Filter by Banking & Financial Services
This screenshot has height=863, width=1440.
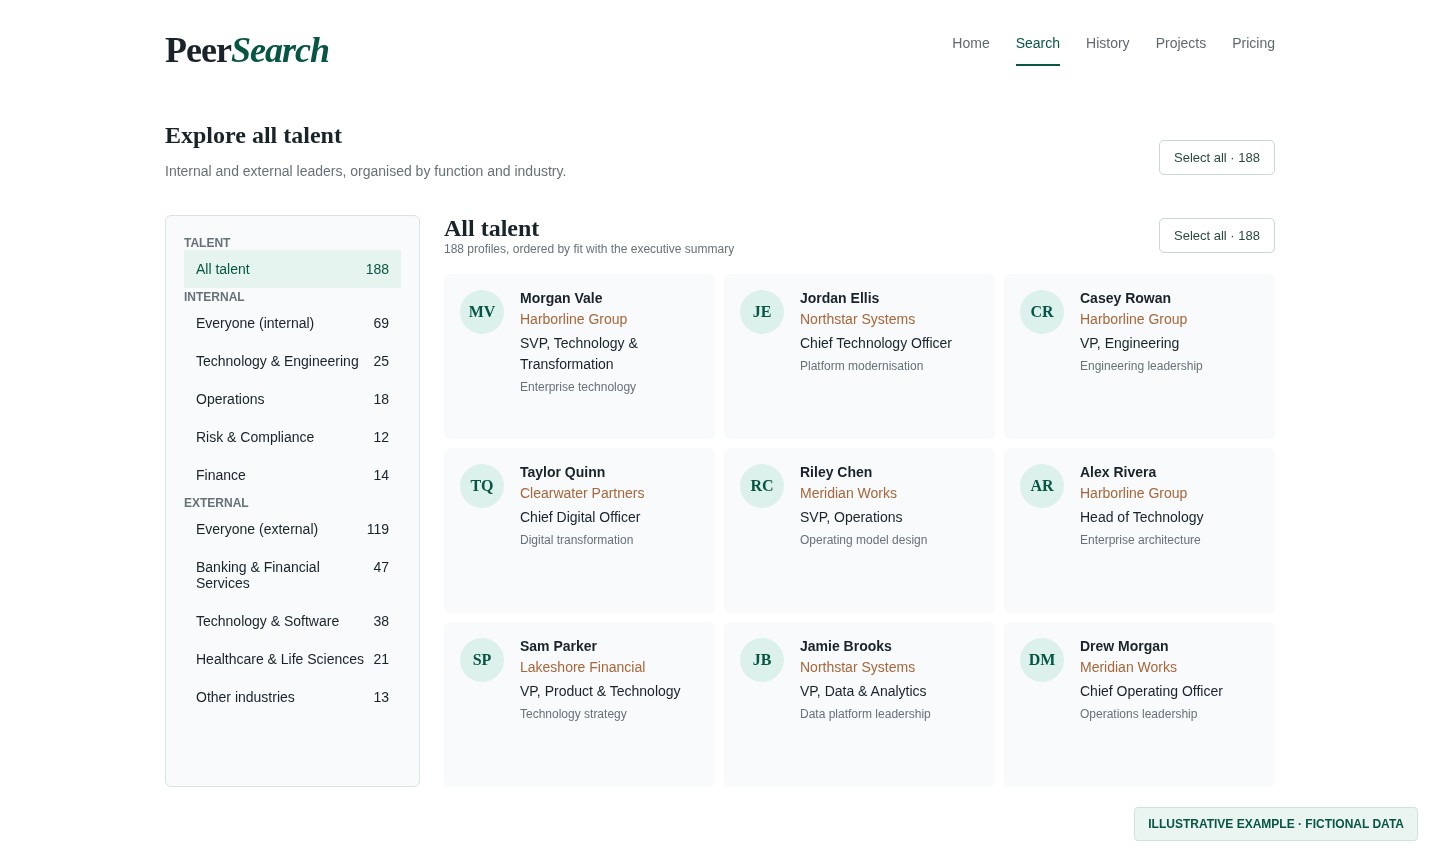292,575
